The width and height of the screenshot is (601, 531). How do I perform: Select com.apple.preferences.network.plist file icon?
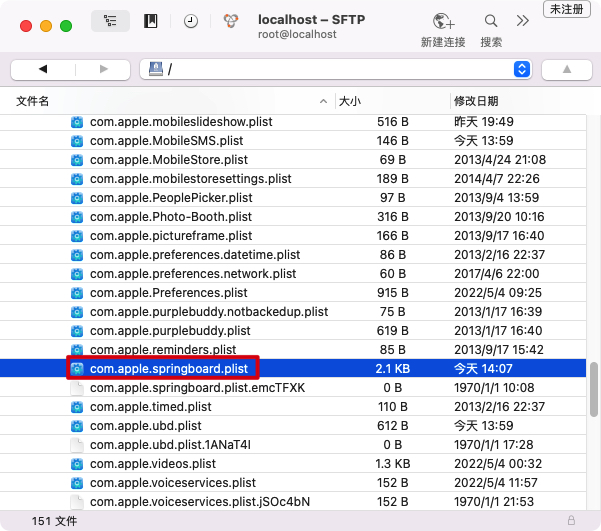[x=77, y=274]
